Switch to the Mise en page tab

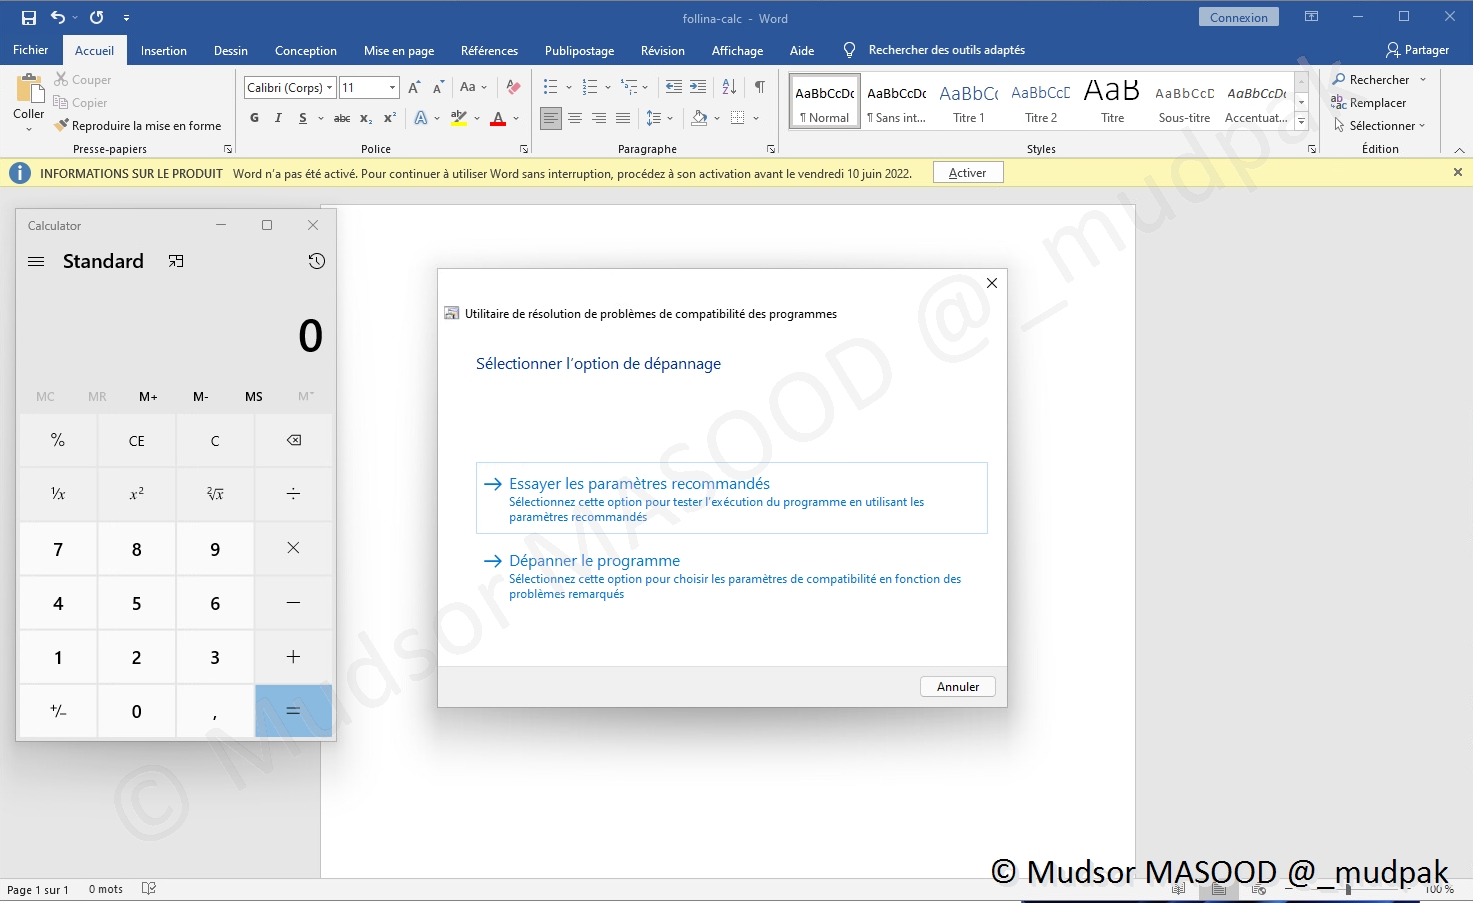398,51
